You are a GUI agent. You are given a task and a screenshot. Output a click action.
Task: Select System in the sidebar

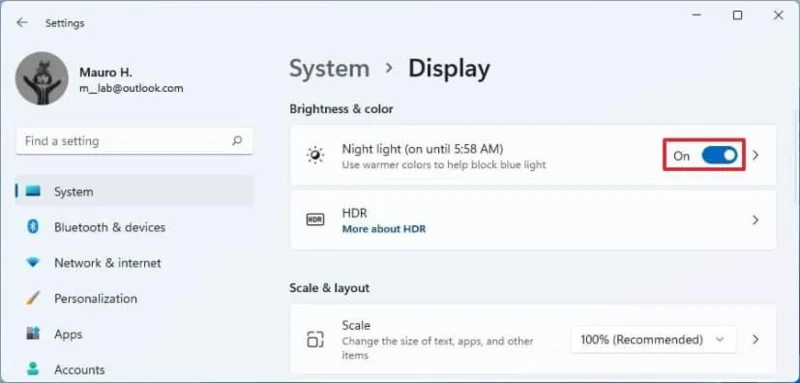(x=134, y=191)
